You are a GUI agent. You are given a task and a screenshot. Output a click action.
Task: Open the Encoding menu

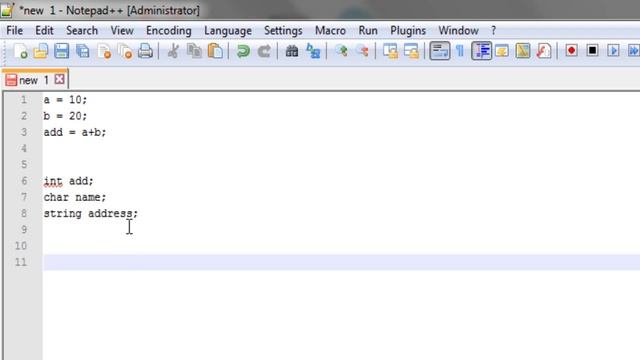point(169,31)
